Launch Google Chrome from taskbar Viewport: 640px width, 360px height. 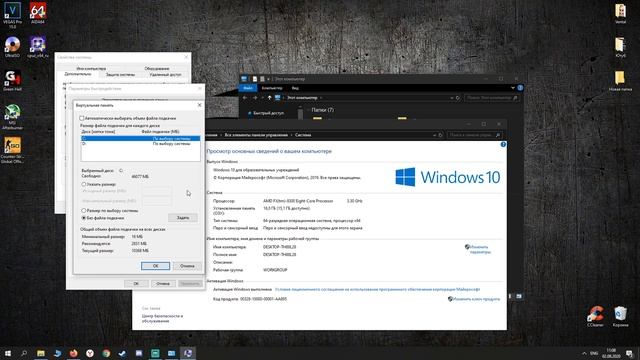106,353
